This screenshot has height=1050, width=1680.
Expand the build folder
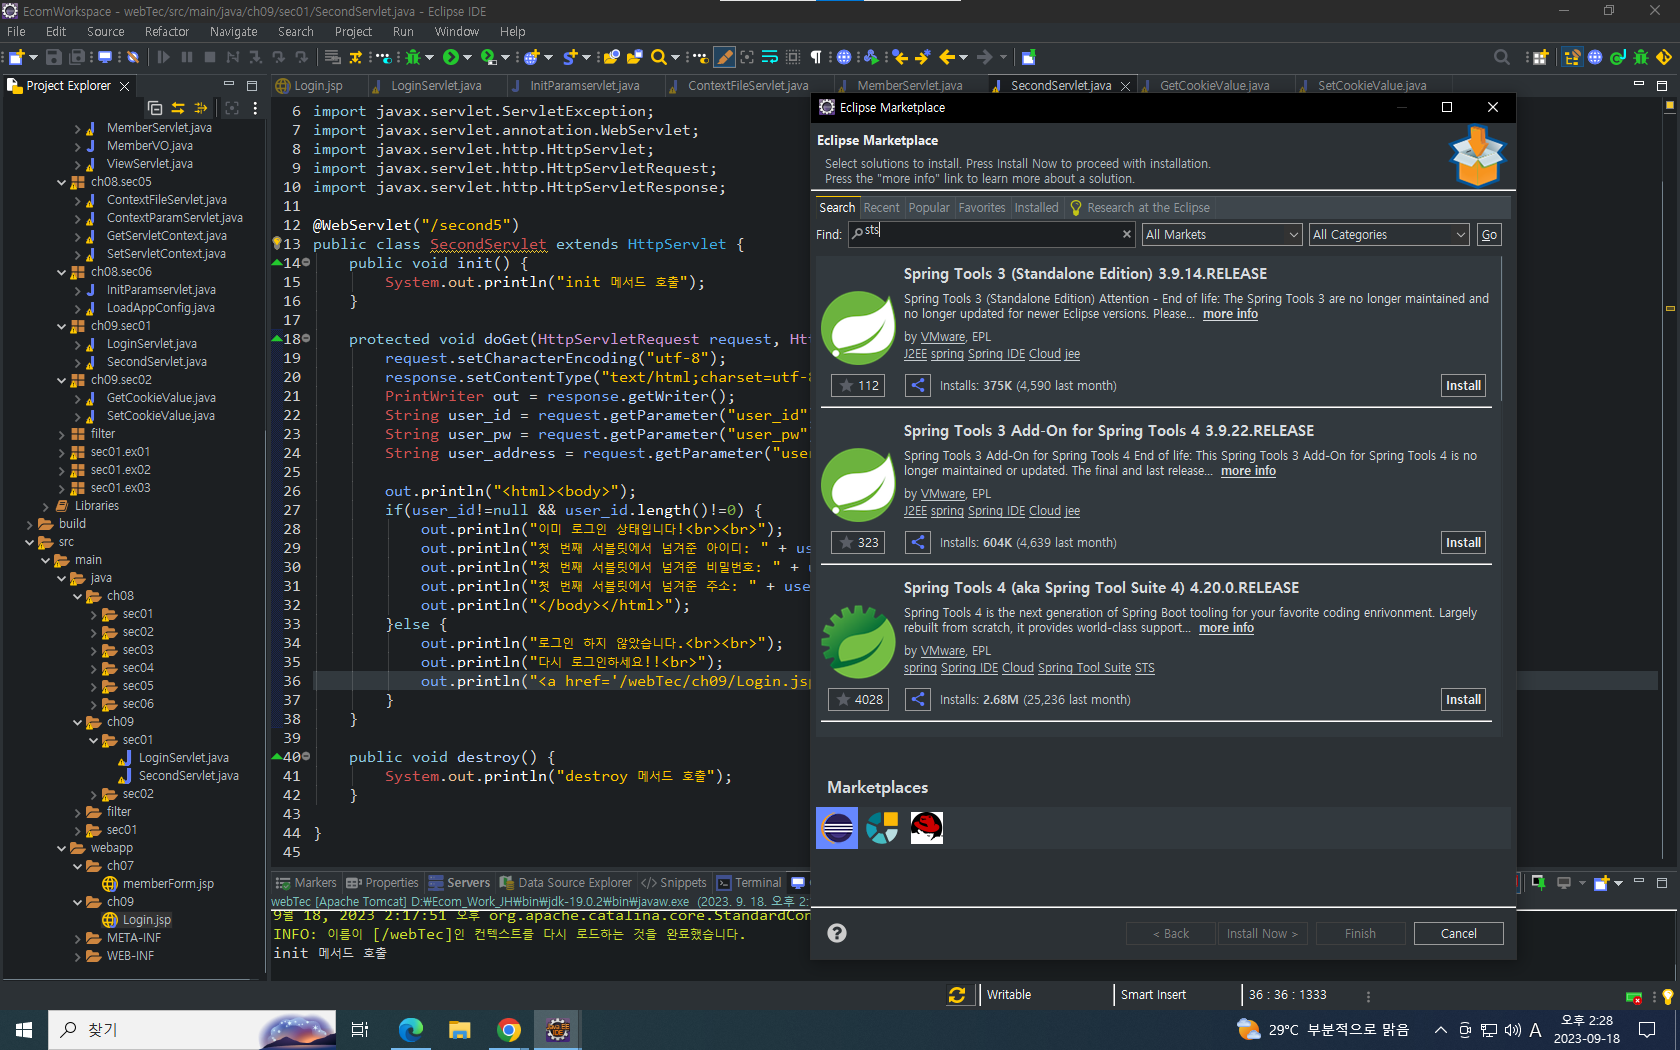coord(30,524)
